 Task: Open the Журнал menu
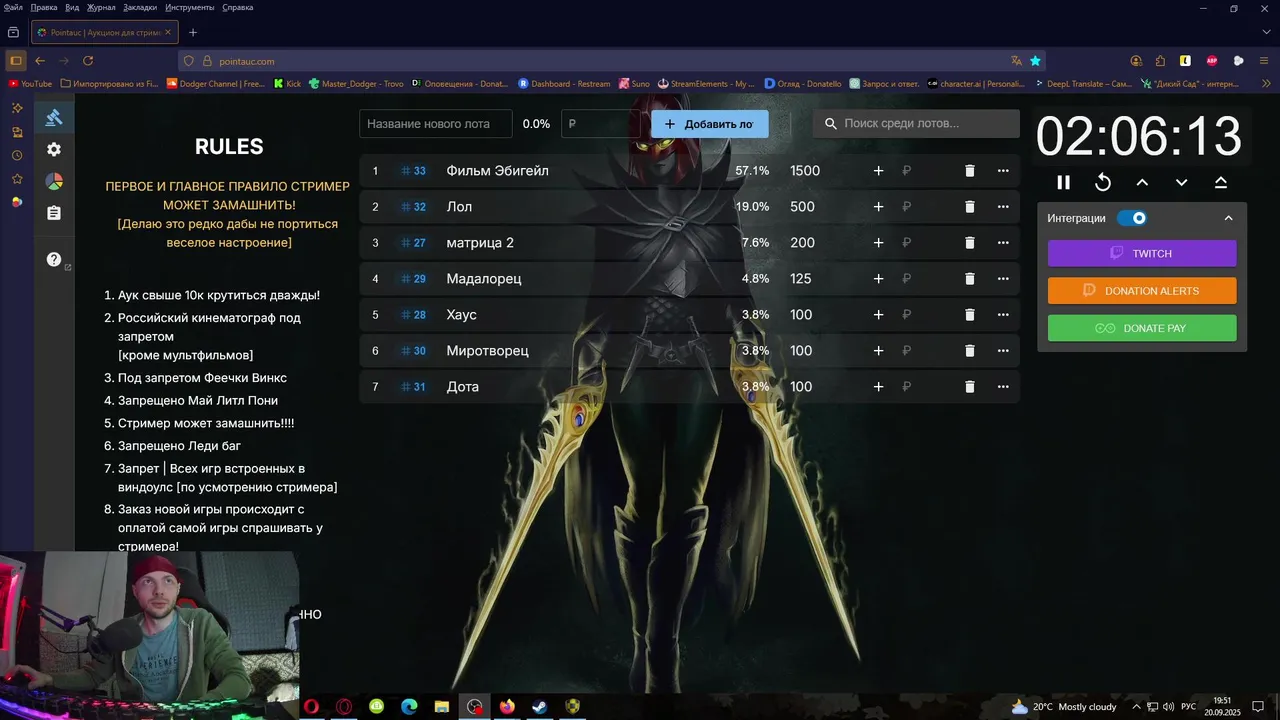102,7
